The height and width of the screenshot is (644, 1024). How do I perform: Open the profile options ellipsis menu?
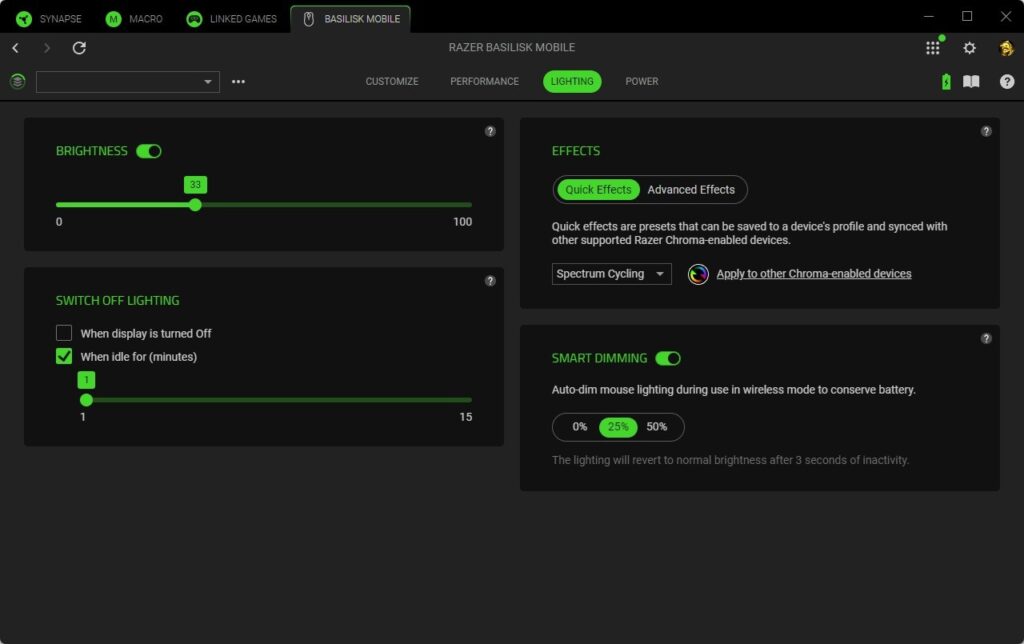pyautogui.click(x=238, y=82)
